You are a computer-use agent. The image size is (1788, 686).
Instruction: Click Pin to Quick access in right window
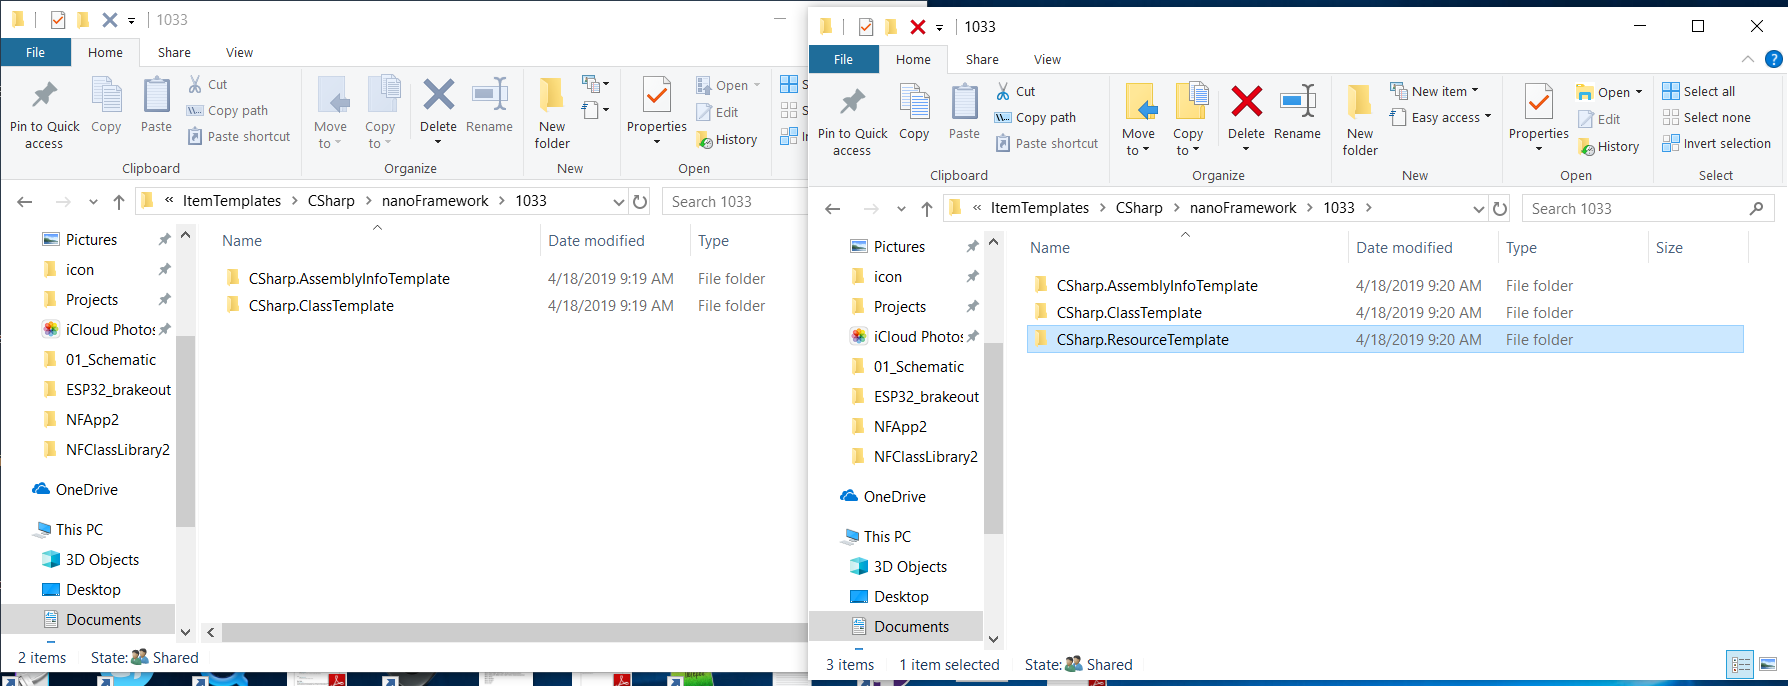852,121
